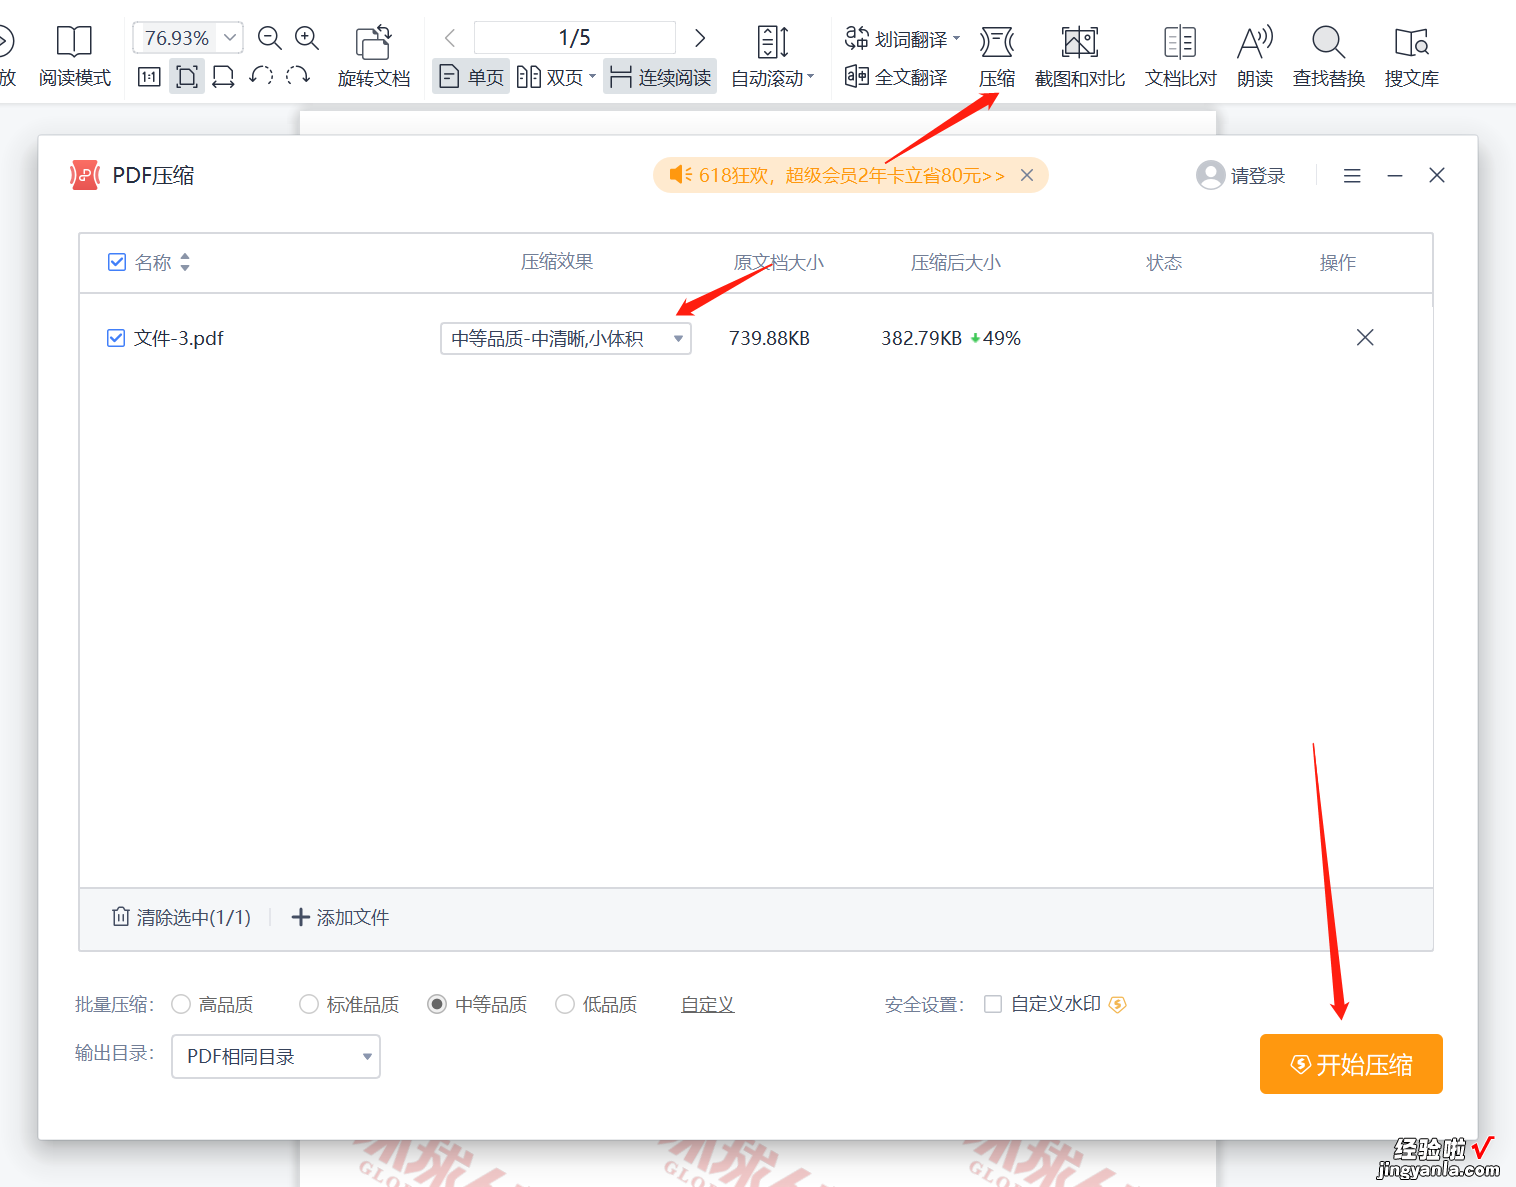Fit page to window icon
1516x1187 pixels.
[187, 76]
